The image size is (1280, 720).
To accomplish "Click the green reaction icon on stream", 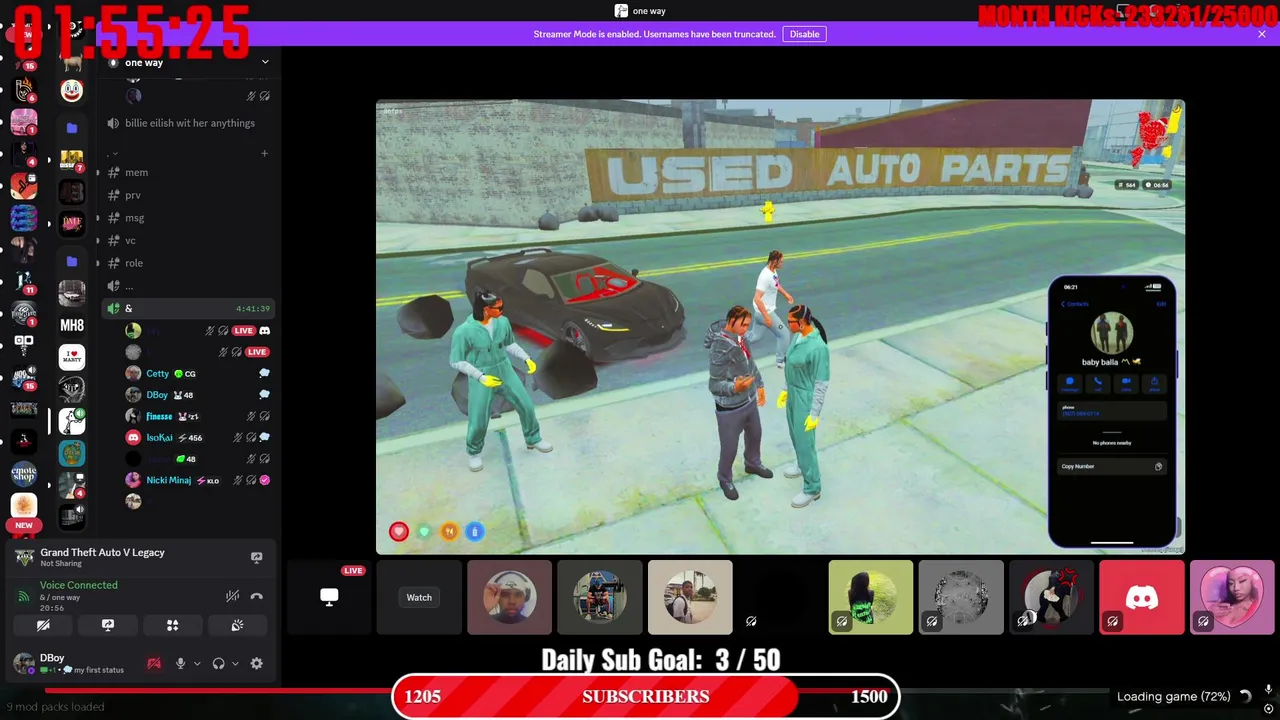I will pyautogui.click(x=424, y=532).
